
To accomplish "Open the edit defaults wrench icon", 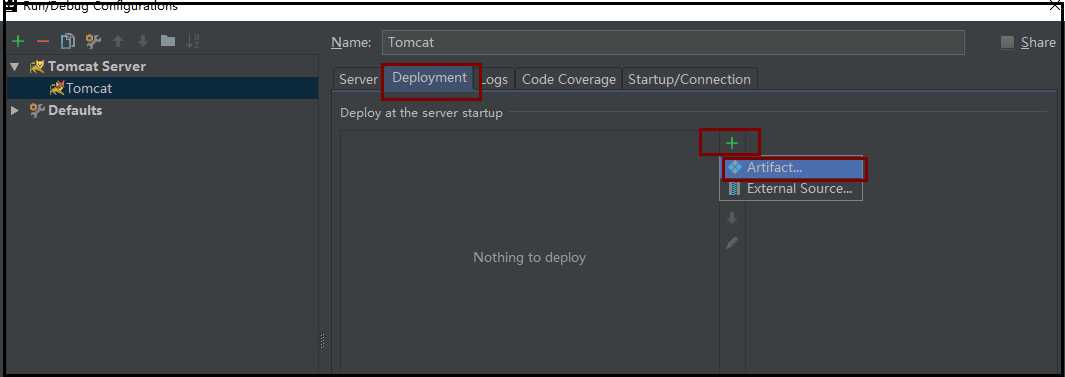I will [x=93, y=41].
